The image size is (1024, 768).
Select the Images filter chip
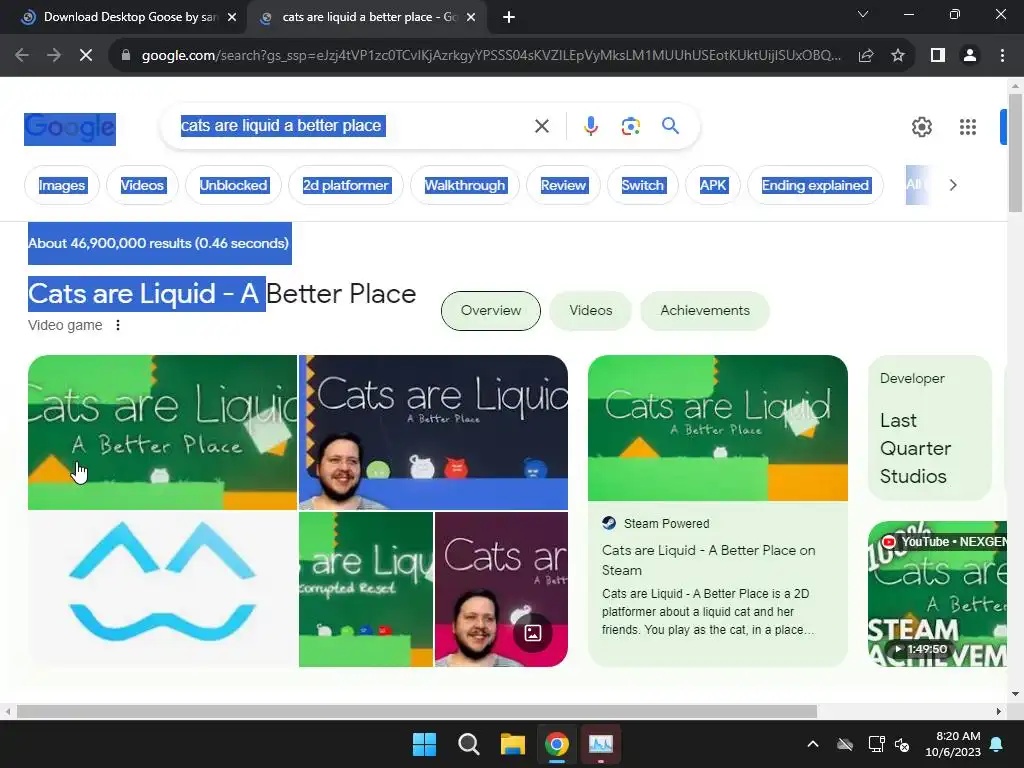pyautogui.click(x=62, y=185)
